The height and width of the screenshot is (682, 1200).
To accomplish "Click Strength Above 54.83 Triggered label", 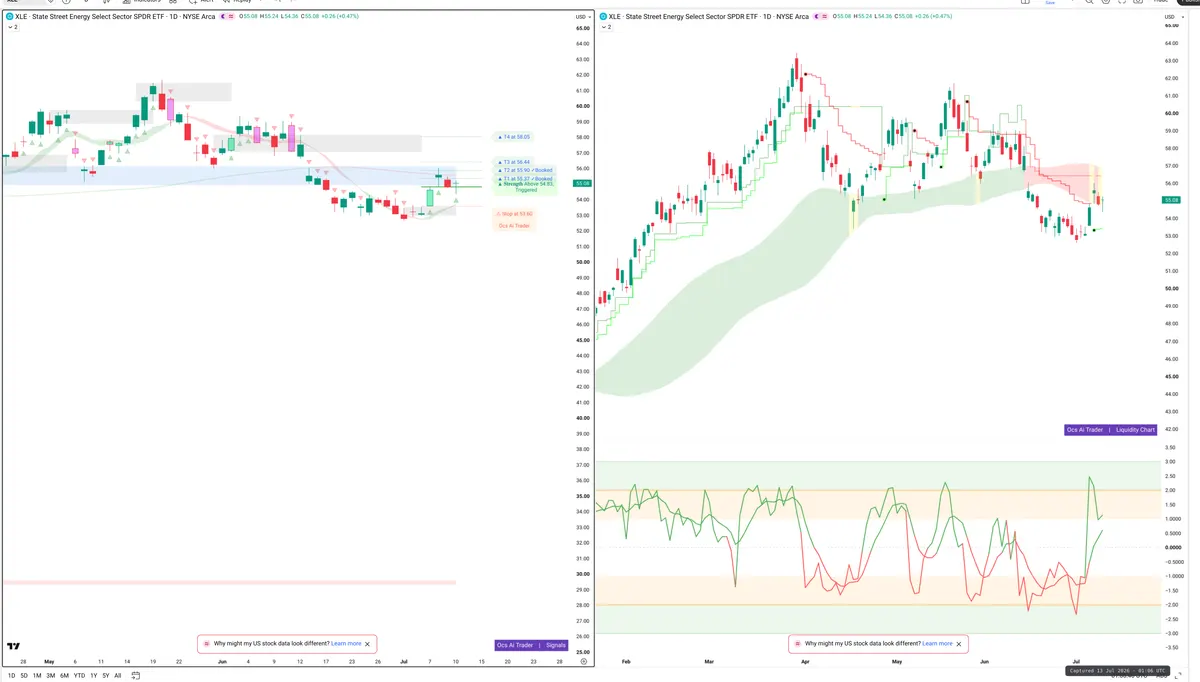I will click(x=524, y=187).
